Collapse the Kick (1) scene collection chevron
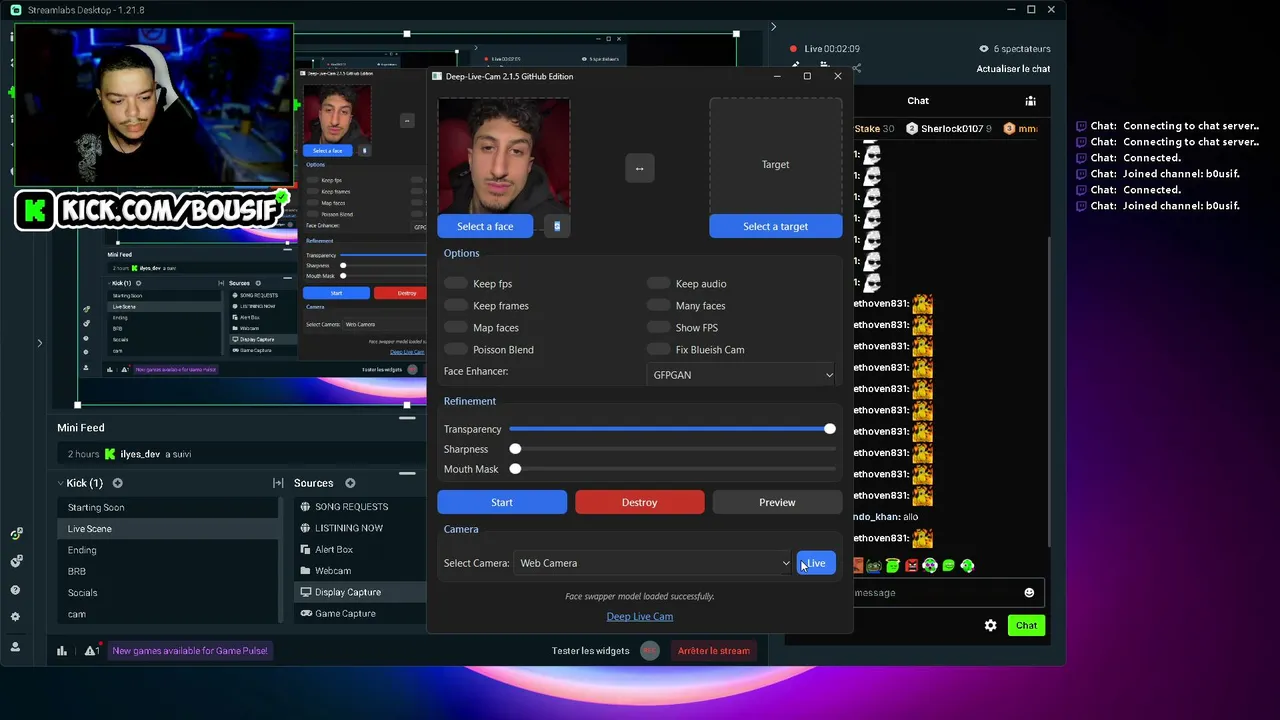 click(x=60, y=483)
